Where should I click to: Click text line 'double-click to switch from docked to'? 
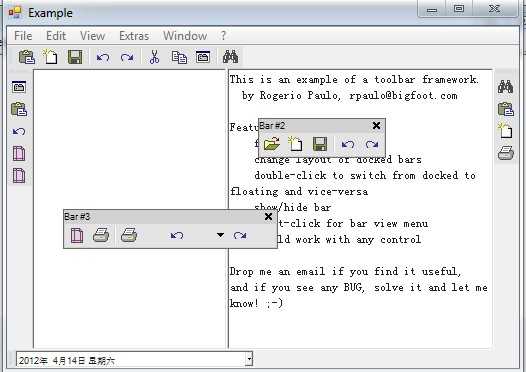coord(365,175)
